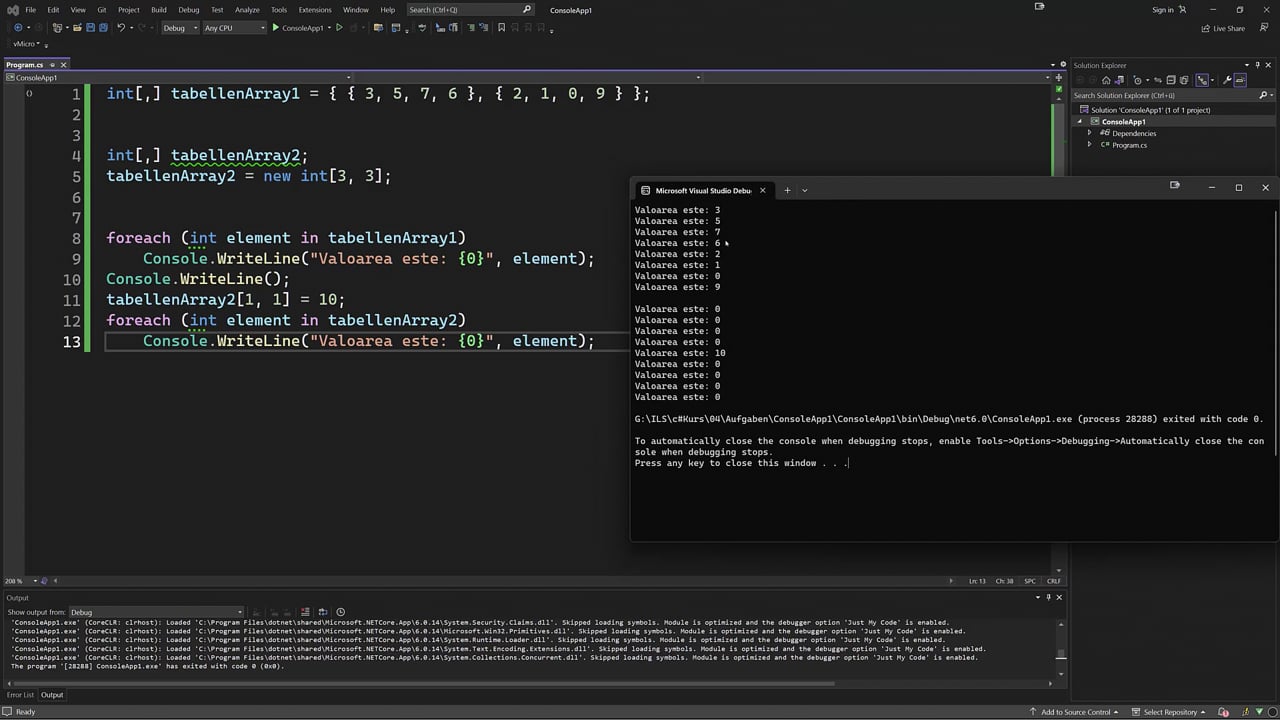Click the Live Share button
This screenshot has width=1280, height=720.
tap(1223, 28)
